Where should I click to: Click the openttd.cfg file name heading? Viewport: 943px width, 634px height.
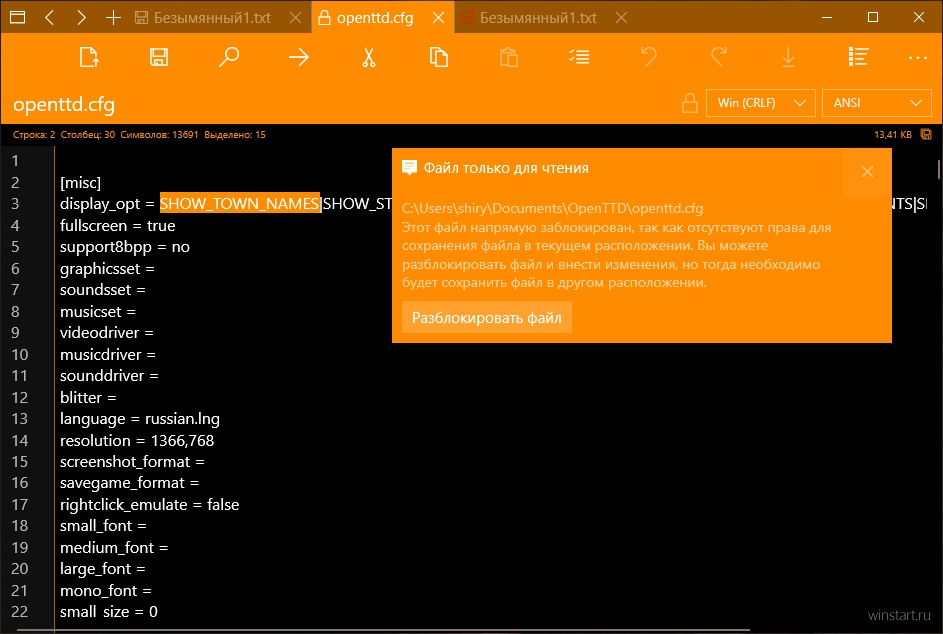click(64, 105)
